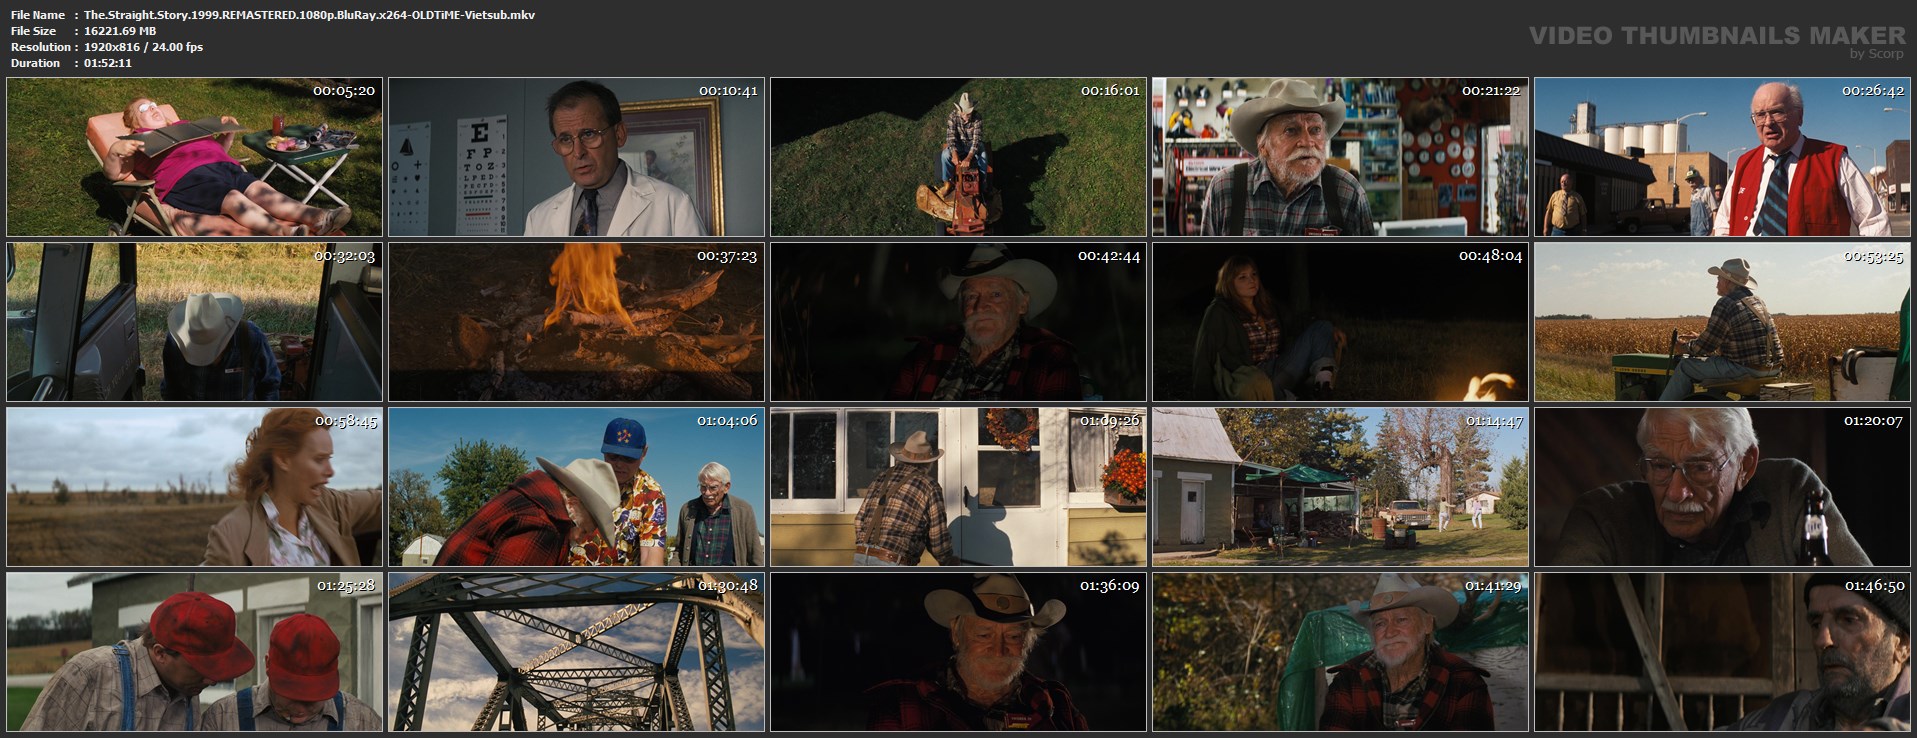1917x738 pixels.
Task: Choose the thumbnail stamped 00:26:42
Action: pyautogui.click(x=1722, y=157)
